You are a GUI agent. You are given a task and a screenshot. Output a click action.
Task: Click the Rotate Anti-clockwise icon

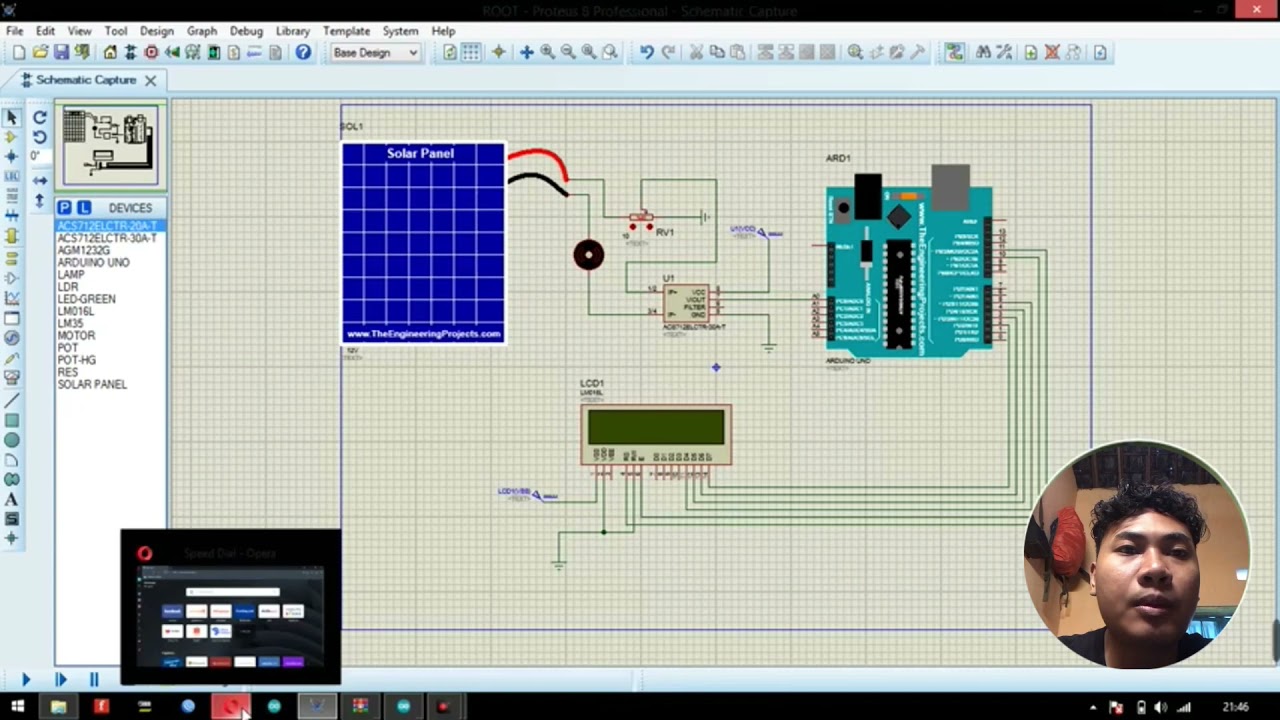[x=40, y=137]
